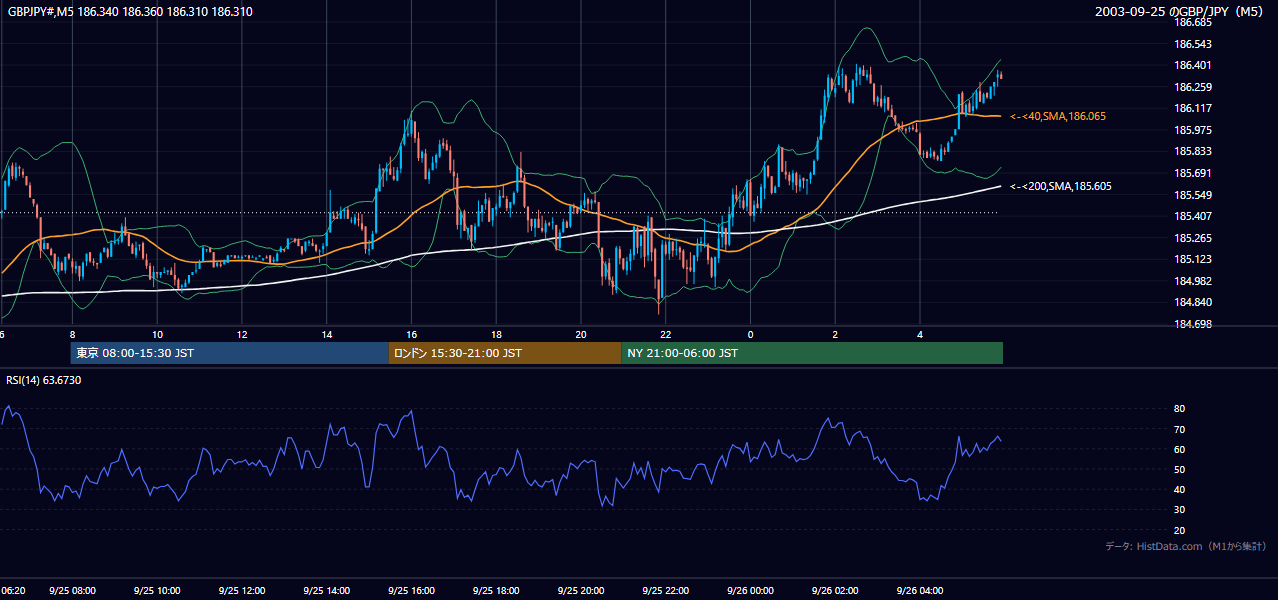Screen dimensions: 1278x600
Task: Click the RSI(14) 63.6730 indicator label
Action: point(44,380)
